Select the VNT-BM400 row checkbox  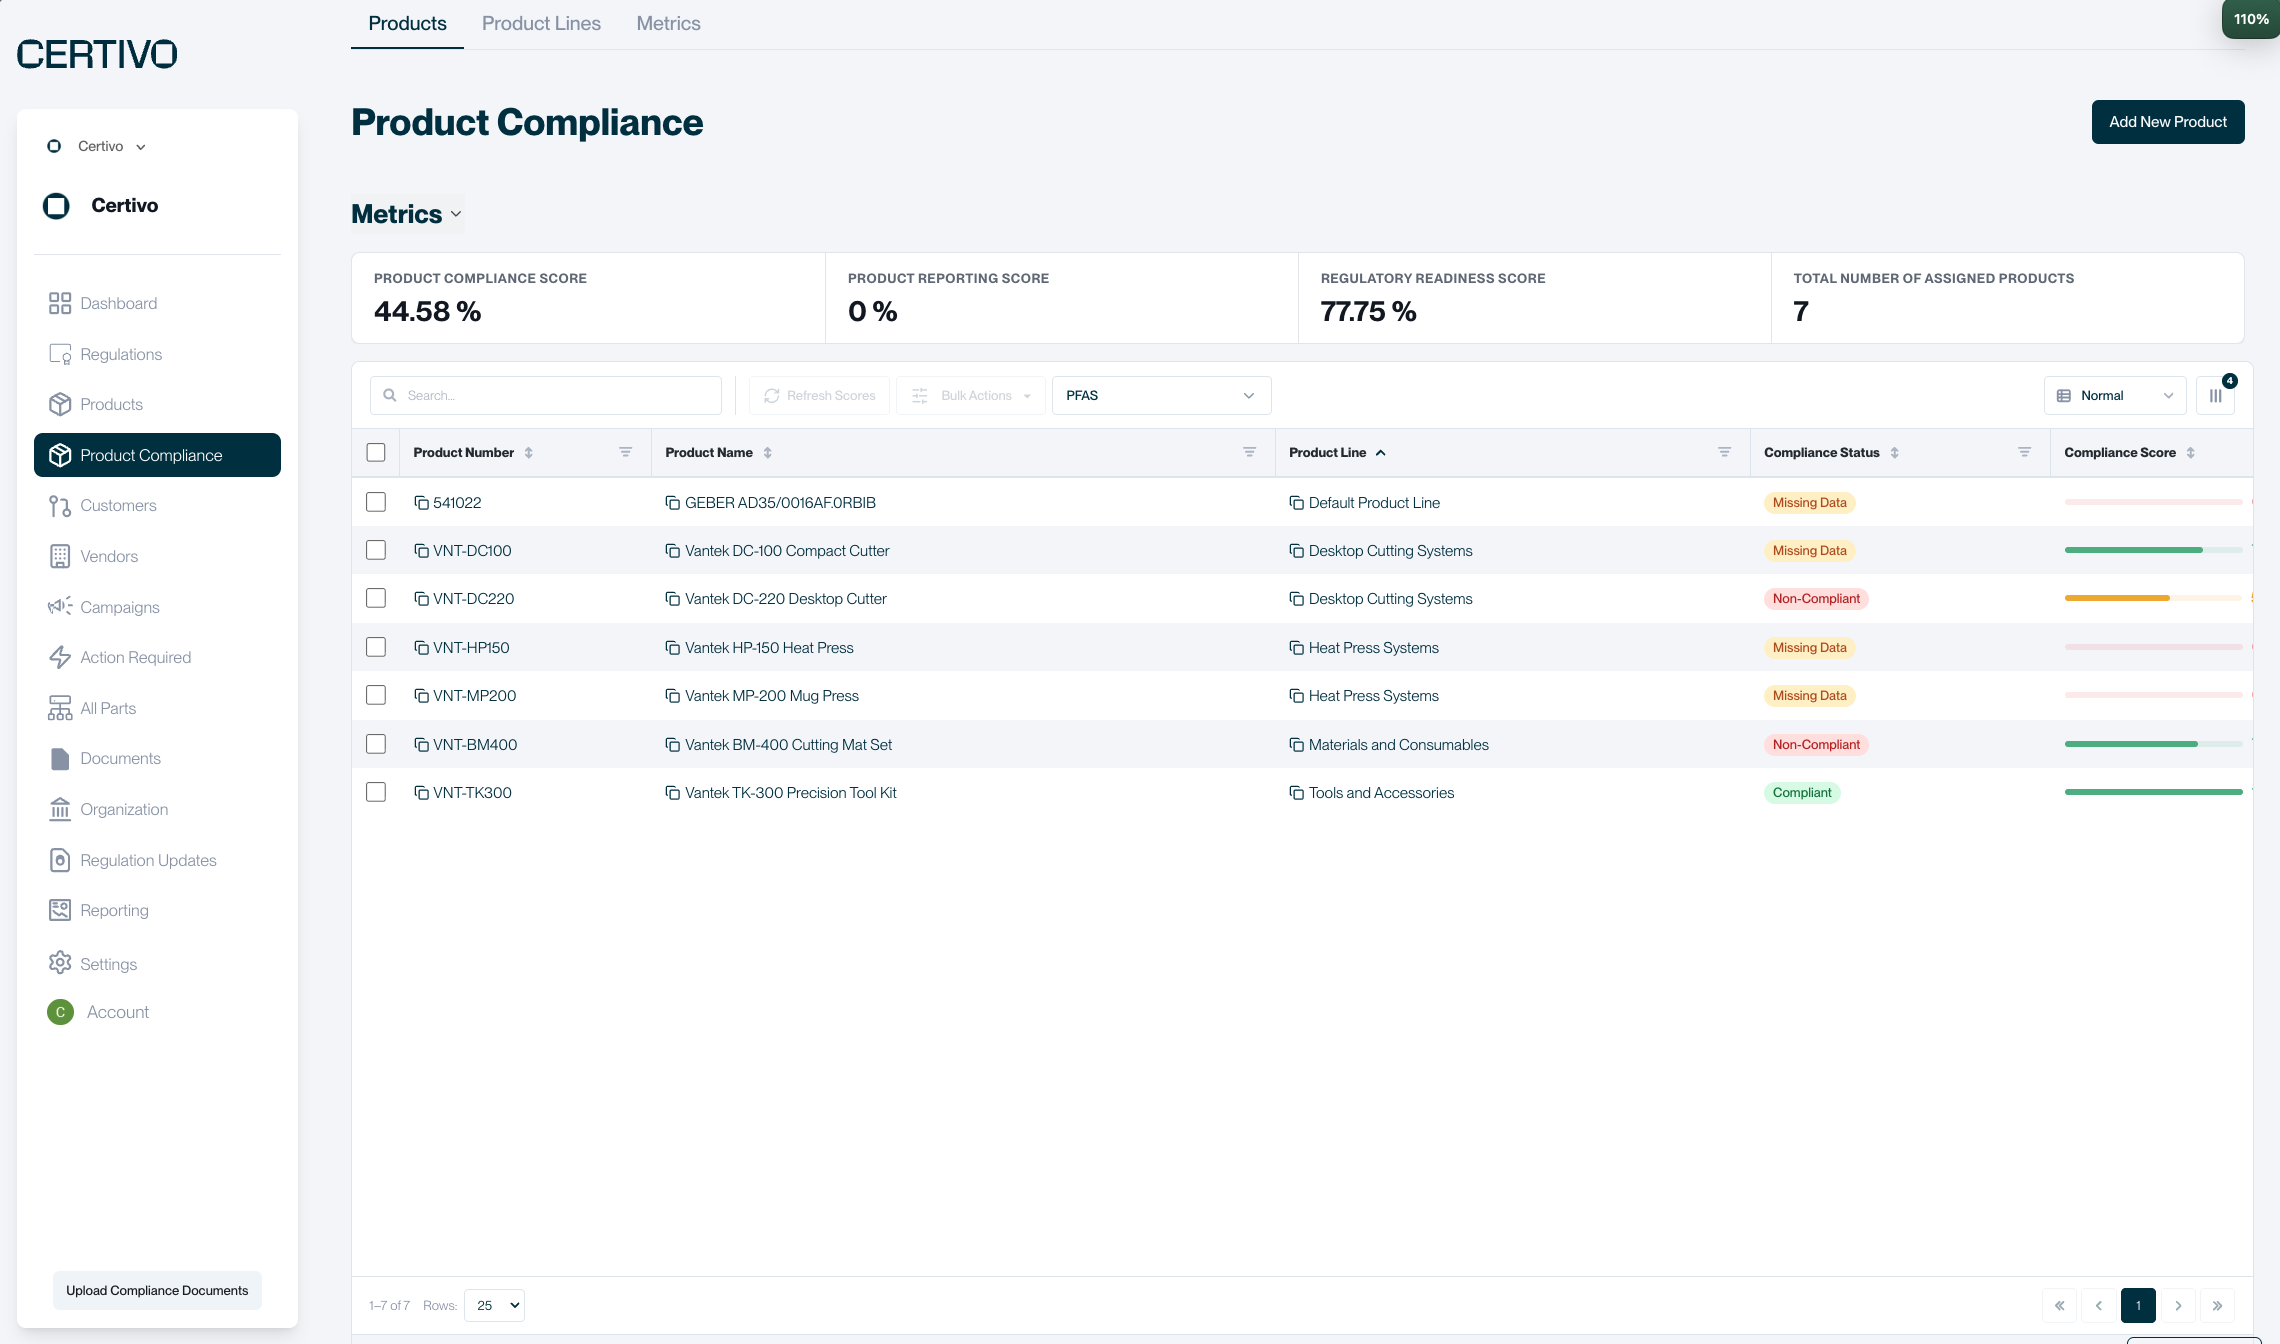point(376,744)
